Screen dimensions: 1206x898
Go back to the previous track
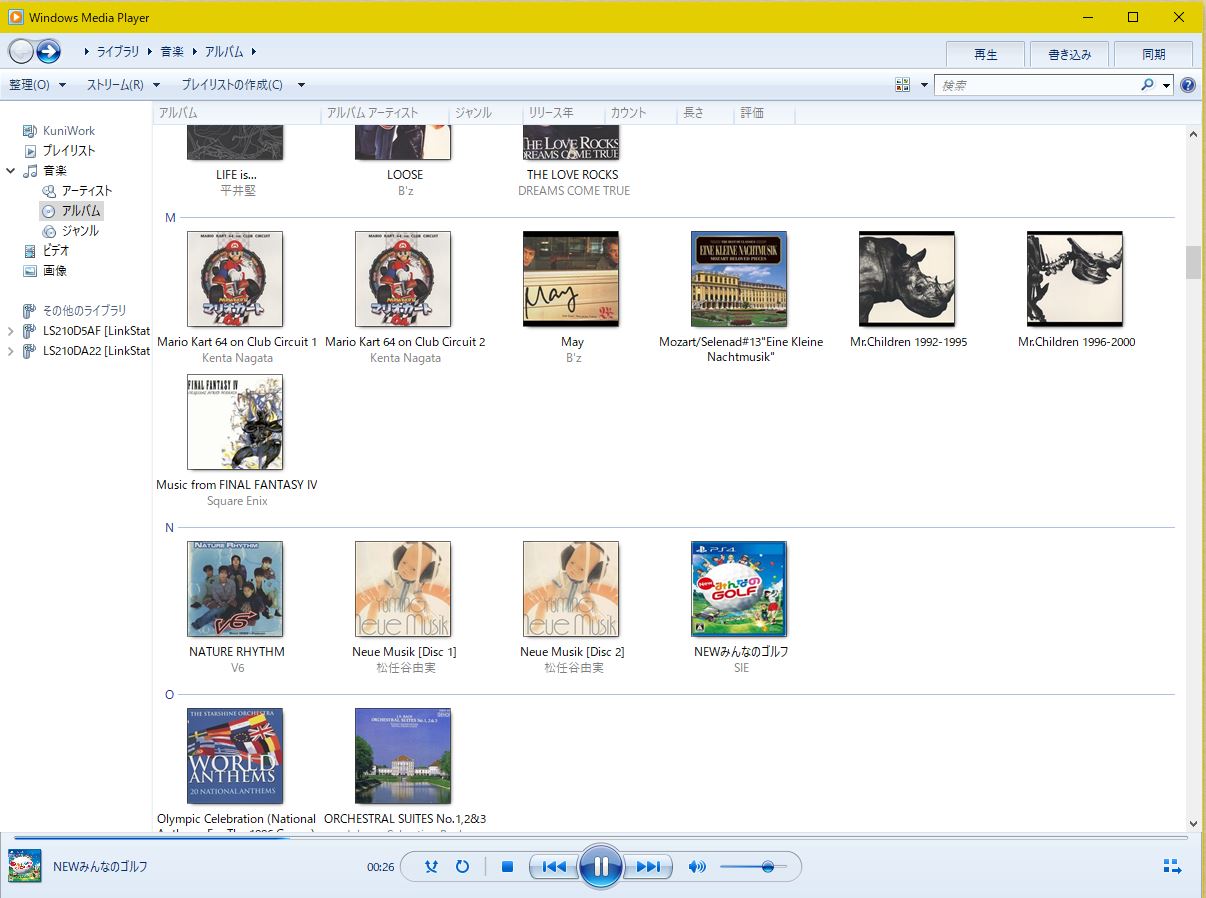click(553, 867)
